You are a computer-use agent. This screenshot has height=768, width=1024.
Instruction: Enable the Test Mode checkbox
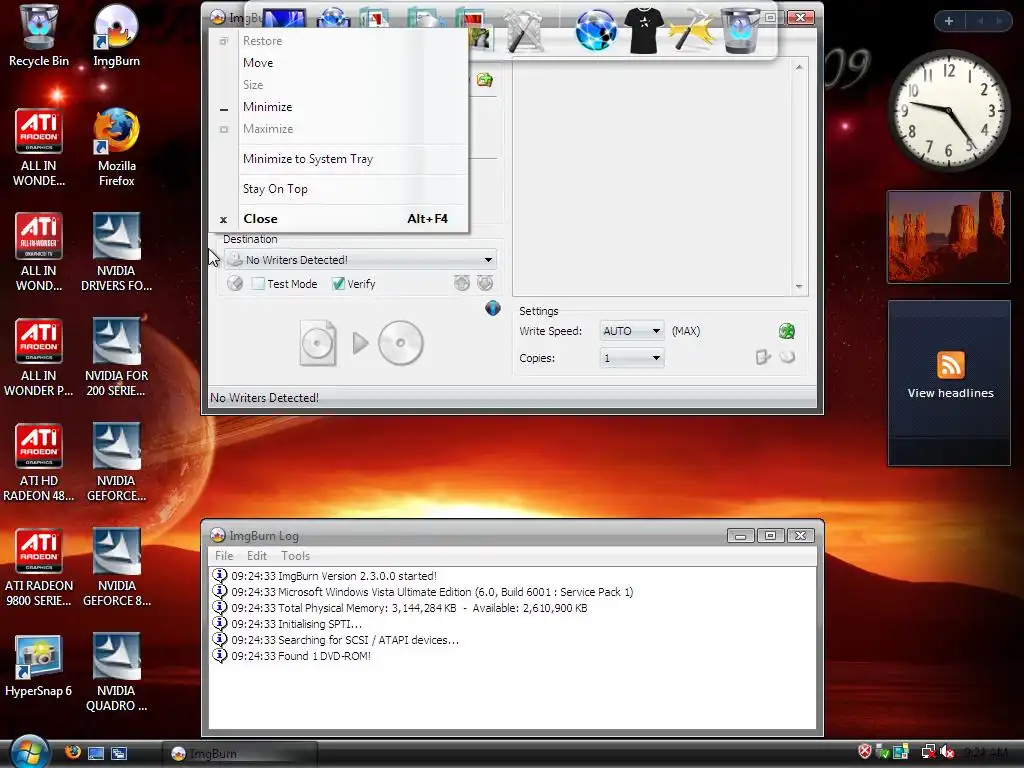point(259,283)
